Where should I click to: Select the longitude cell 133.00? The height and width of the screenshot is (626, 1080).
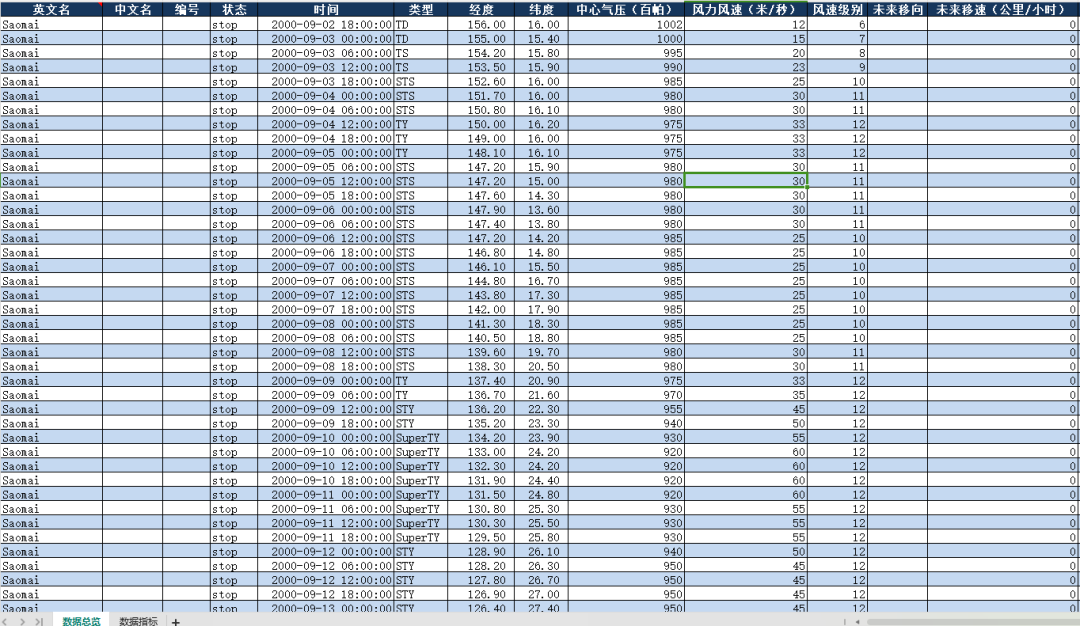[481, 452]
